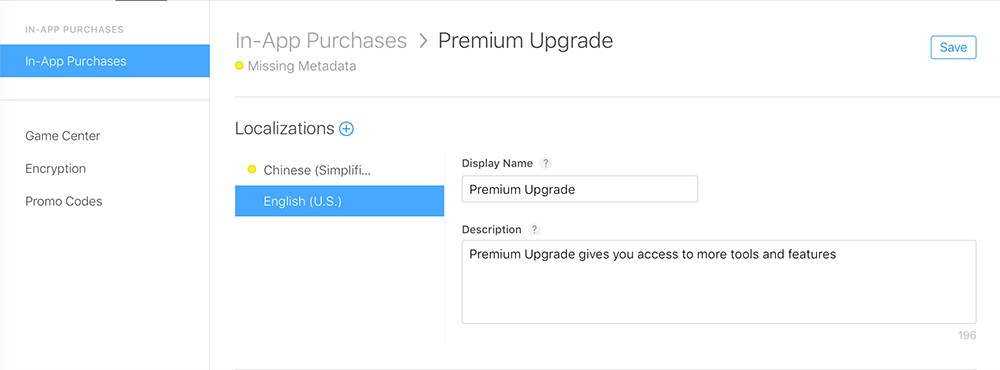Click into the Display Name field
Image resolution: width=1000 pixels, height=370 pixels.
(x=580, y=189)
